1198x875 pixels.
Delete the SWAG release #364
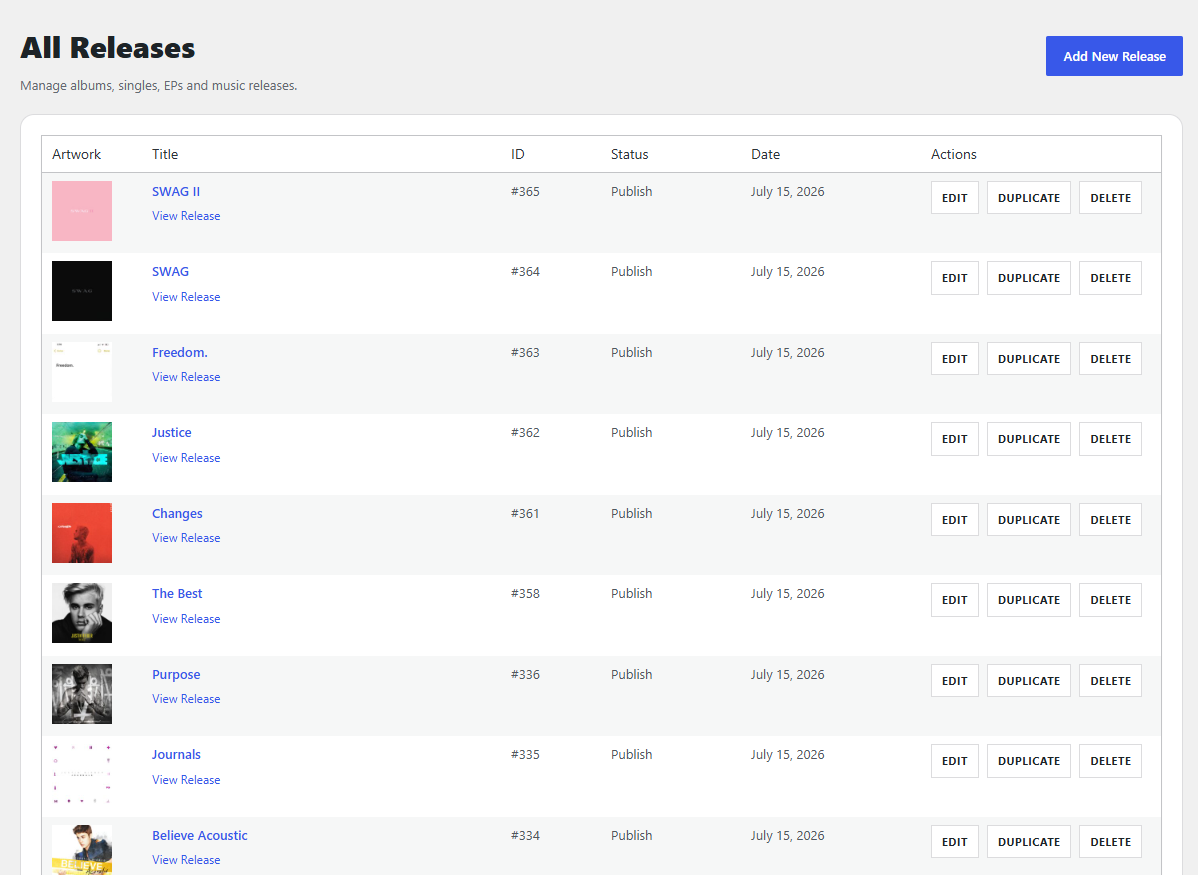coord(1110,278)
